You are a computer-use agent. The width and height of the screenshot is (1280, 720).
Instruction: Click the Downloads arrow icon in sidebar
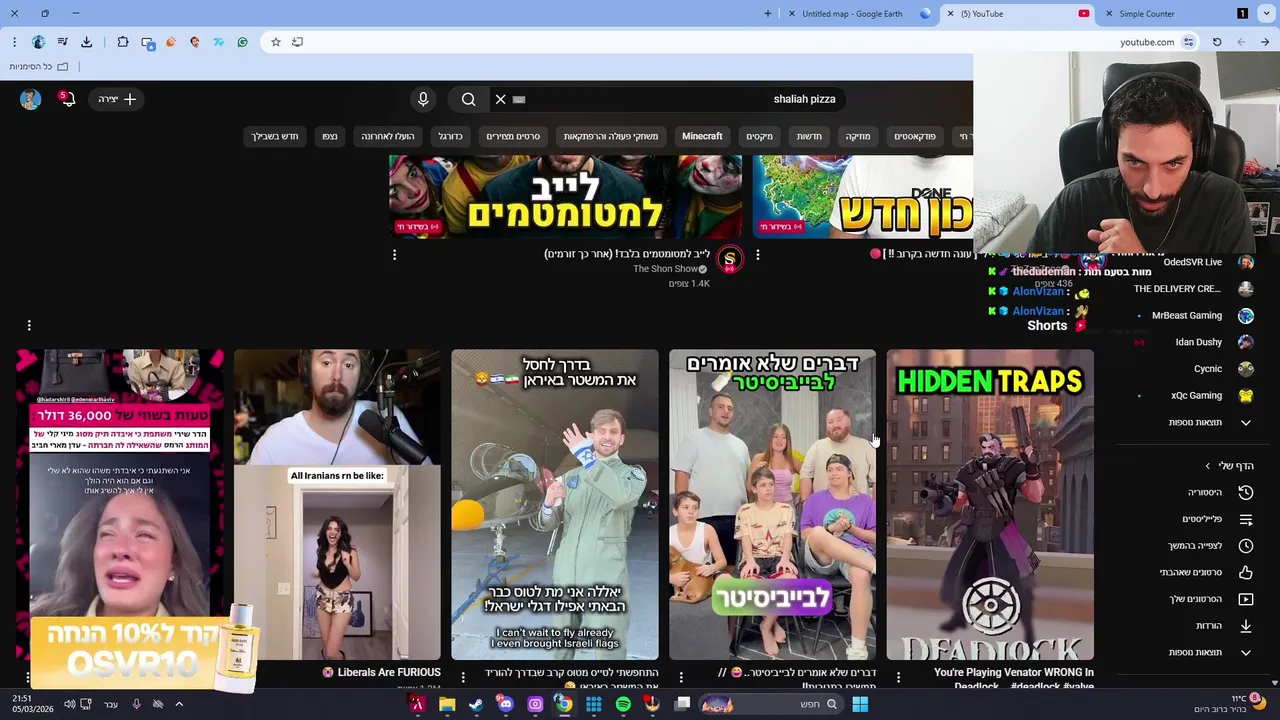click(1246, 626)
